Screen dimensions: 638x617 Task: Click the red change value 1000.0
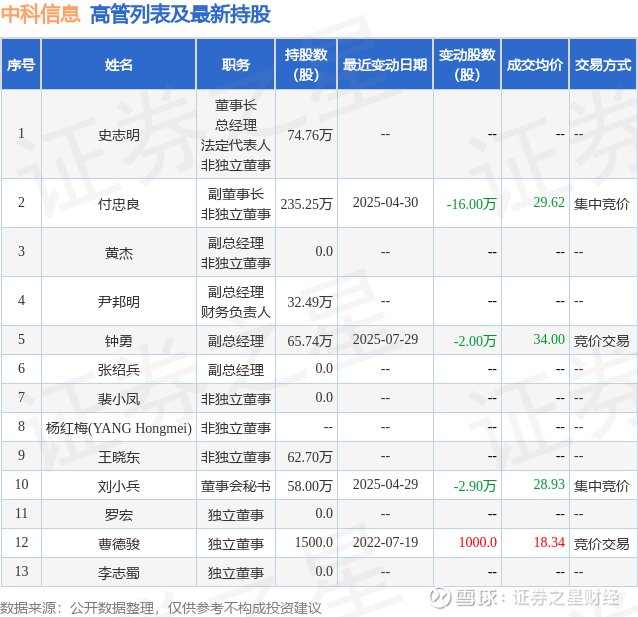coord(478,542)
